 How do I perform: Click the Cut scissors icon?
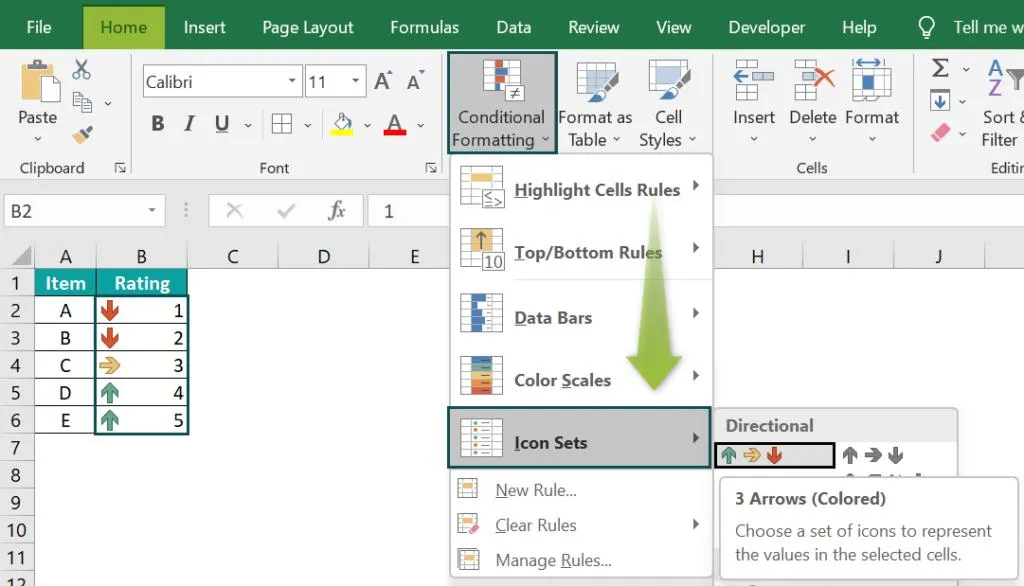[82, 69]
